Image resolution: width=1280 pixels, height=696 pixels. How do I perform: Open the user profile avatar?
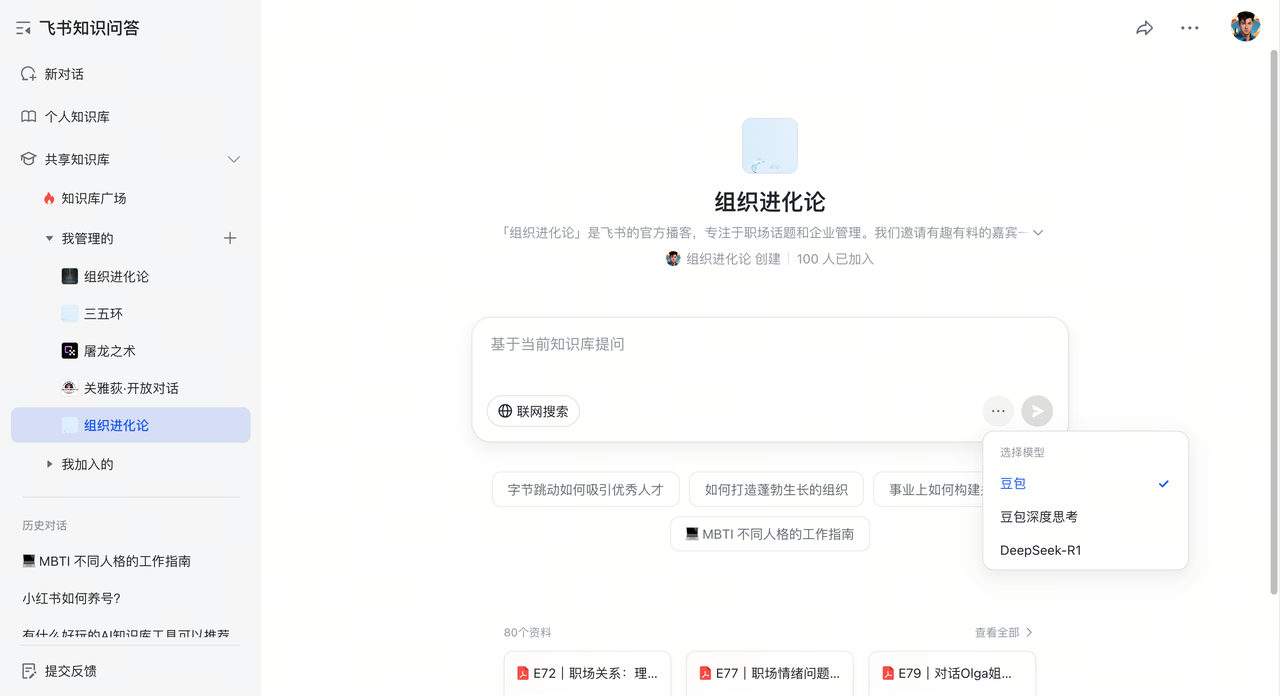coord(1245,27)
